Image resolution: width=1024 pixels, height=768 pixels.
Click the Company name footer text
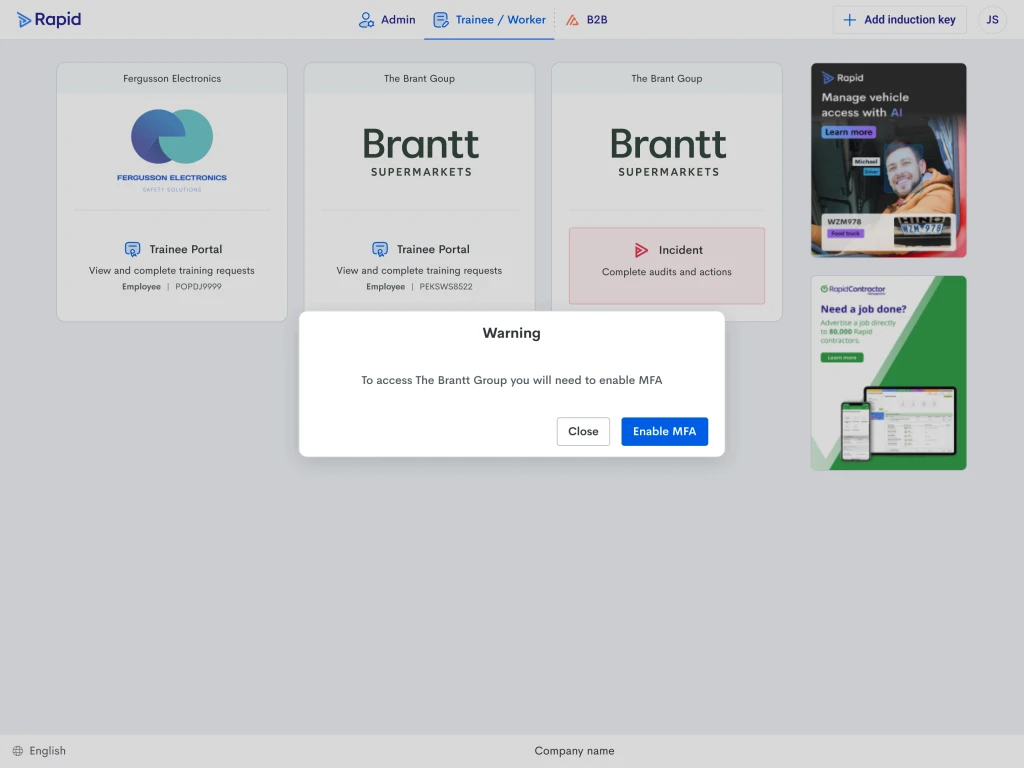(574, 751)
